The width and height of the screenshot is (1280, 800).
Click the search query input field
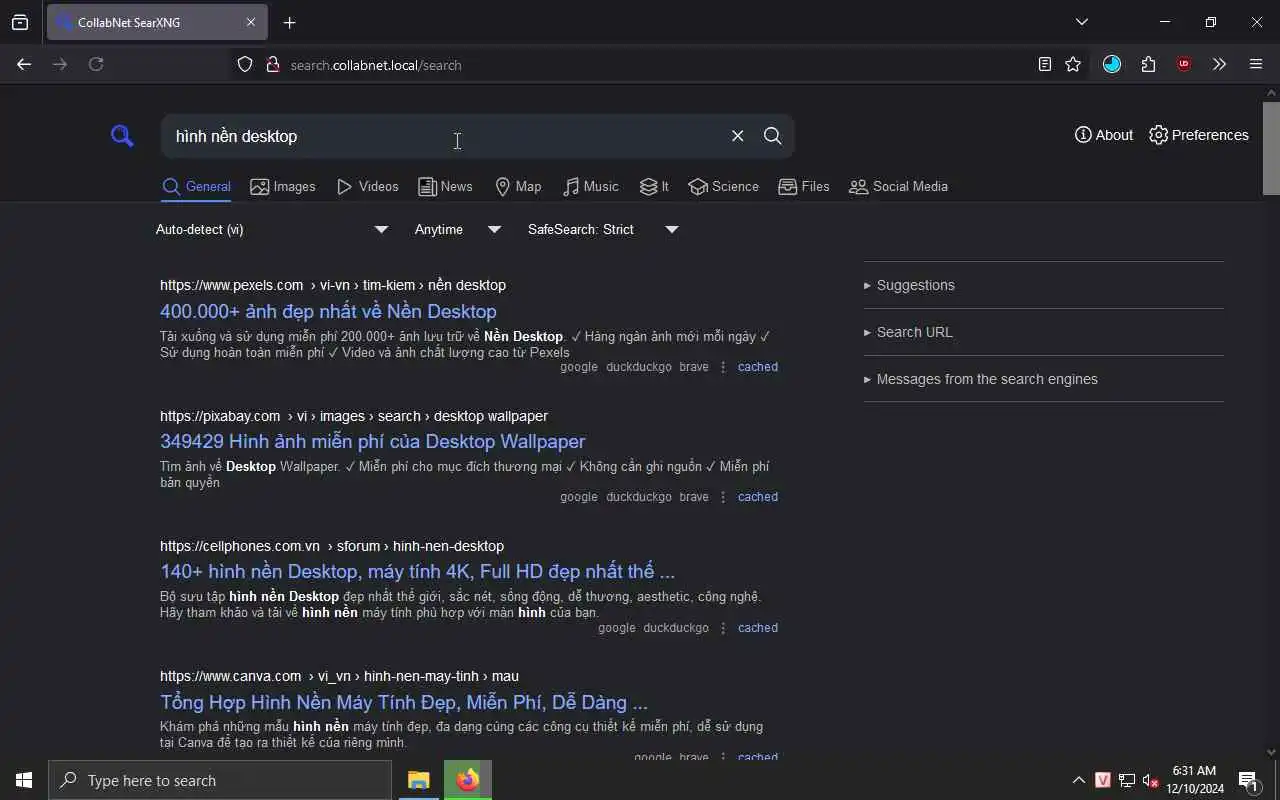pyautogui.click(x=445, y=136)
